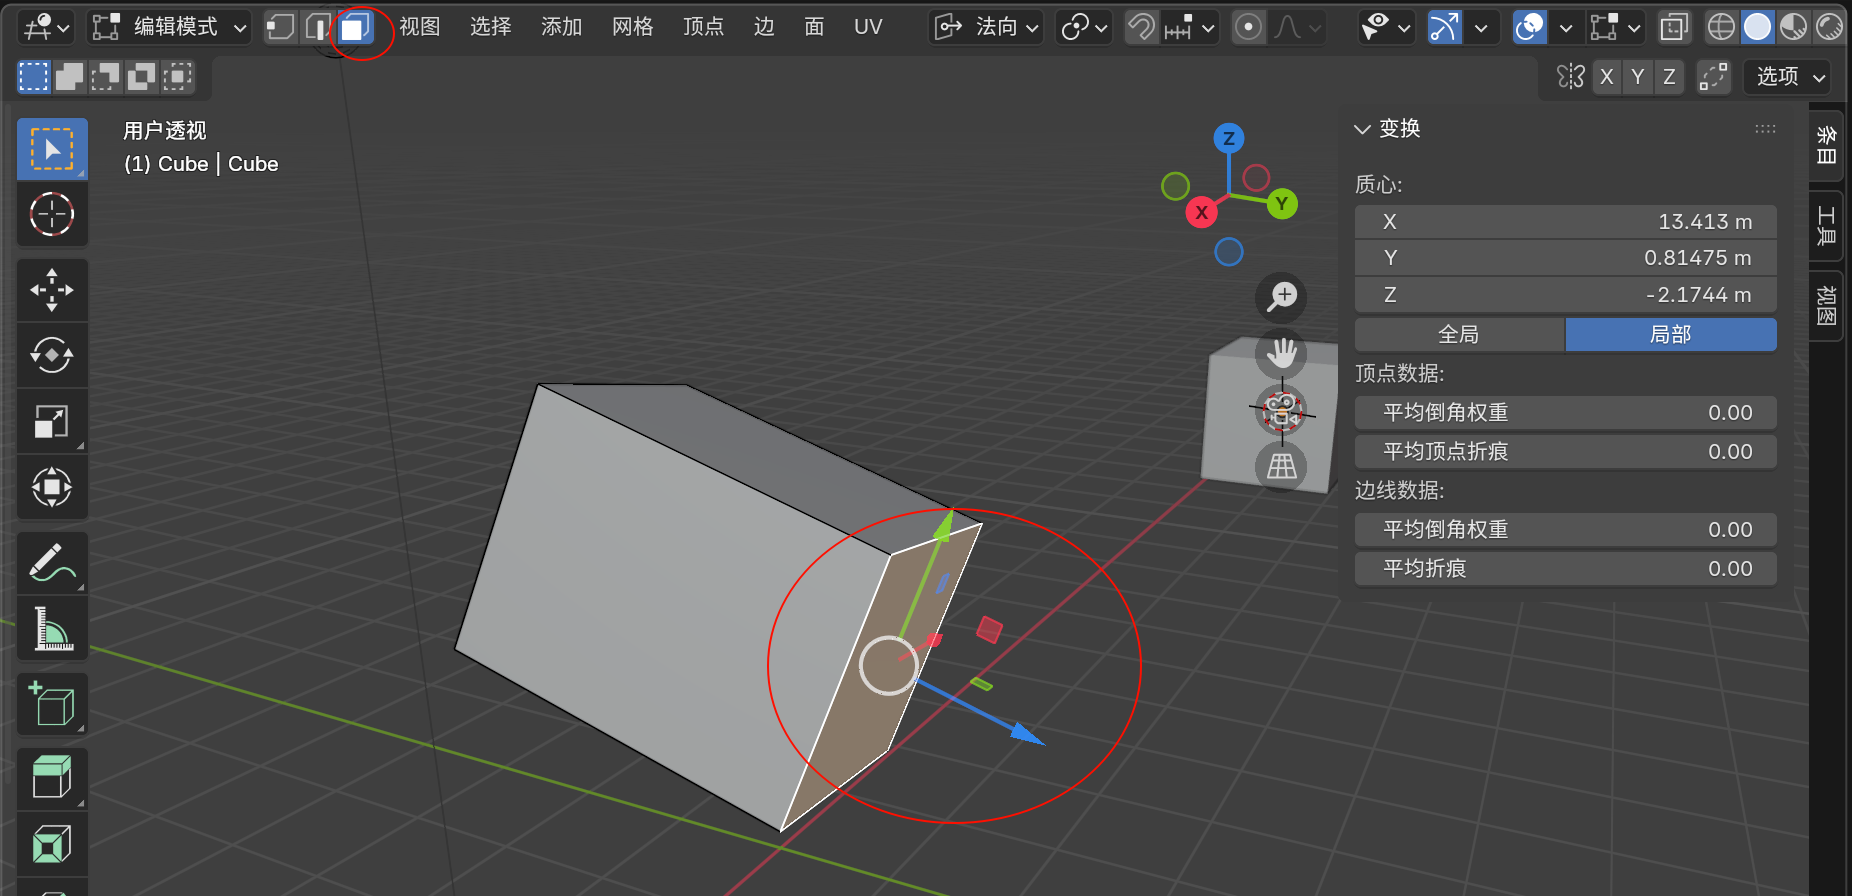This screenshot has width=1852, height=896.
Task: Click the edge 平均折痕 slider field
Action: tap(1565, 569)
